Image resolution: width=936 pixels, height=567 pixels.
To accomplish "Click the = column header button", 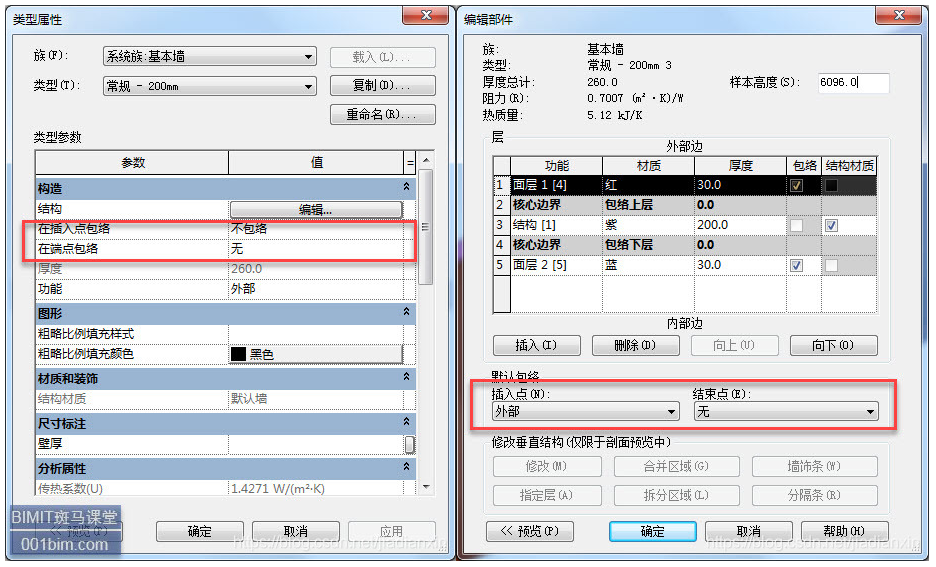I will [410, 162].
